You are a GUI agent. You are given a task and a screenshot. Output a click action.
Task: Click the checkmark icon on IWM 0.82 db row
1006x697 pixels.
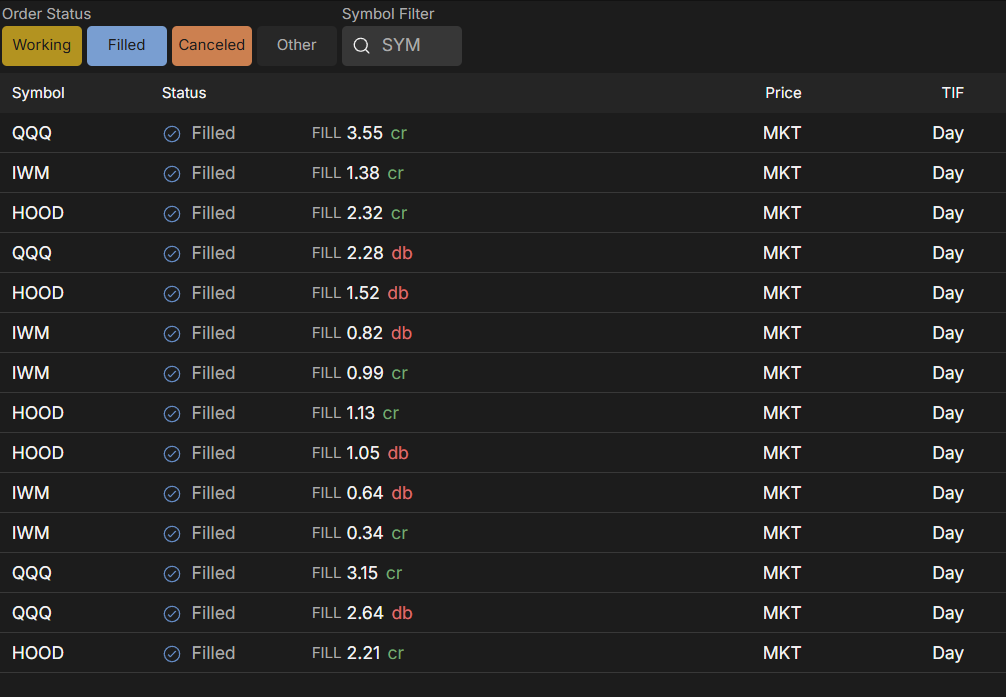coord(172,333)
